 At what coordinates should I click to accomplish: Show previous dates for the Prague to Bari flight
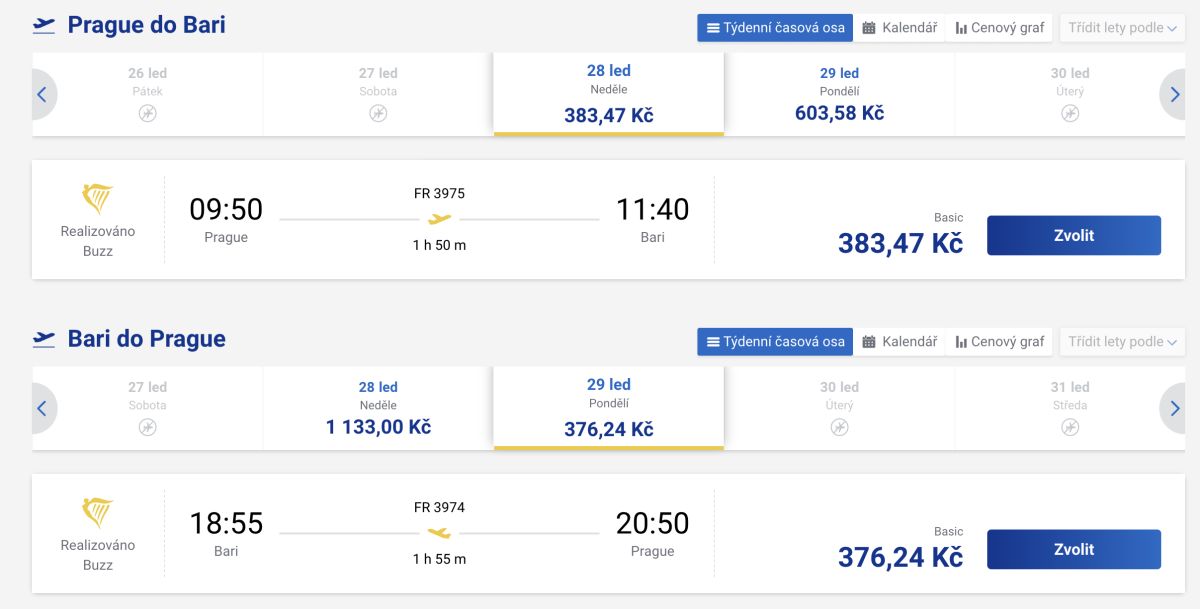[42, 95]
